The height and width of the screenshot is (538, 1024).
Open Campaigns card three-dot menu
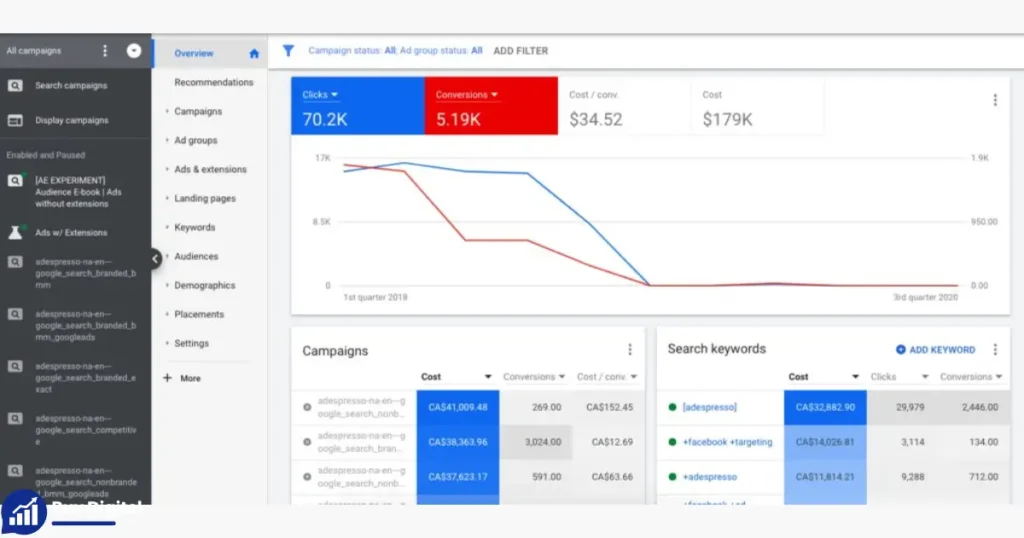(x=630, y=350)
